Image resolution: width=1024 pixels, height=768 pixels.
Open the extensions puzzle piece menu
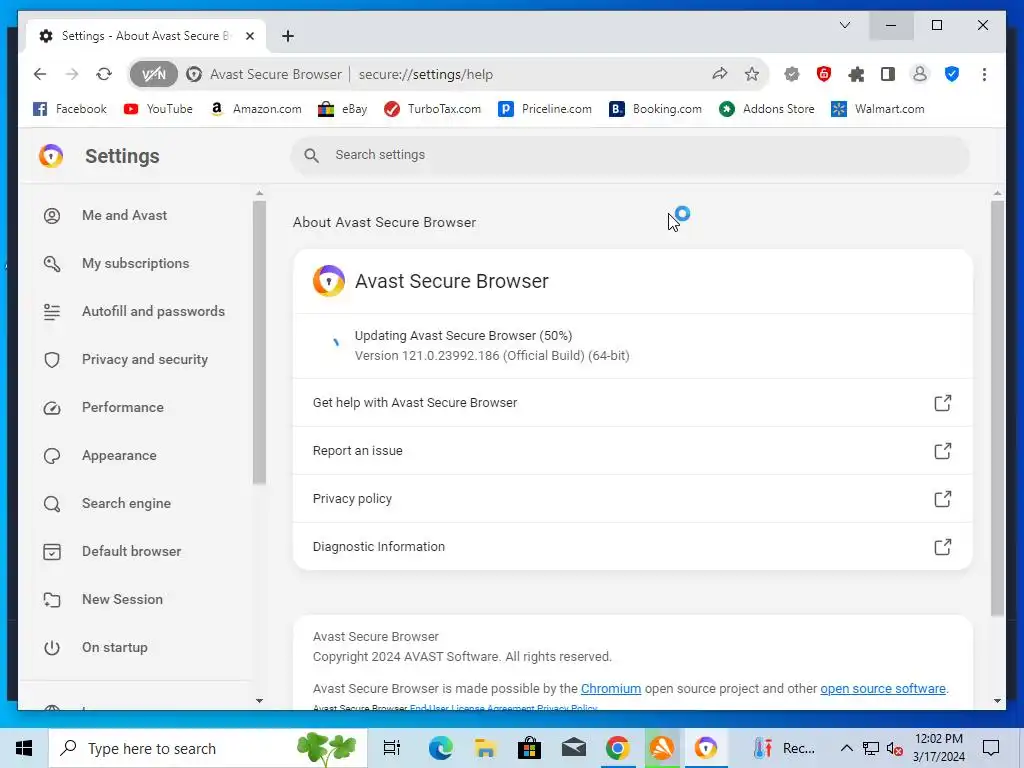[856, 74]
